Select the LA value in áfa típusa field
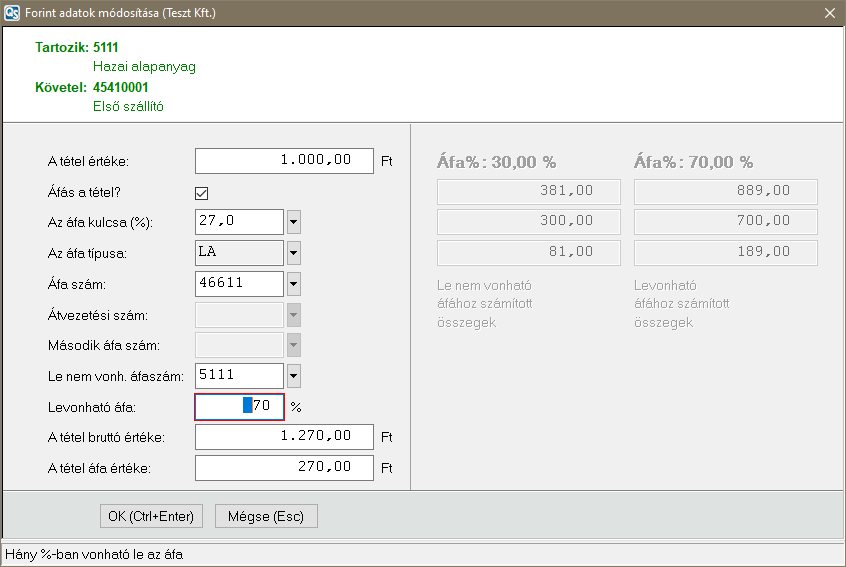Viewport: 846px width, 567px height. click(x=239, y=253)
